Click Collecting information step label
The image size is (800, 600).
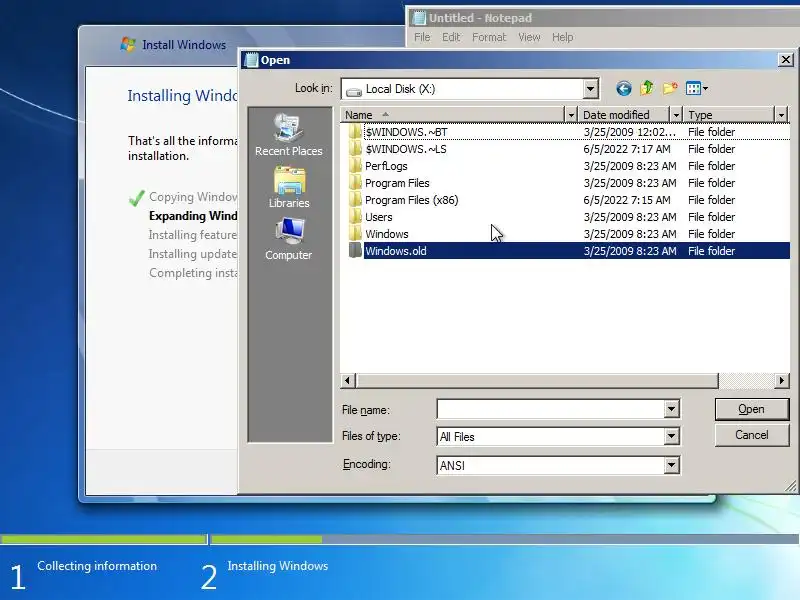click(97, 566)
